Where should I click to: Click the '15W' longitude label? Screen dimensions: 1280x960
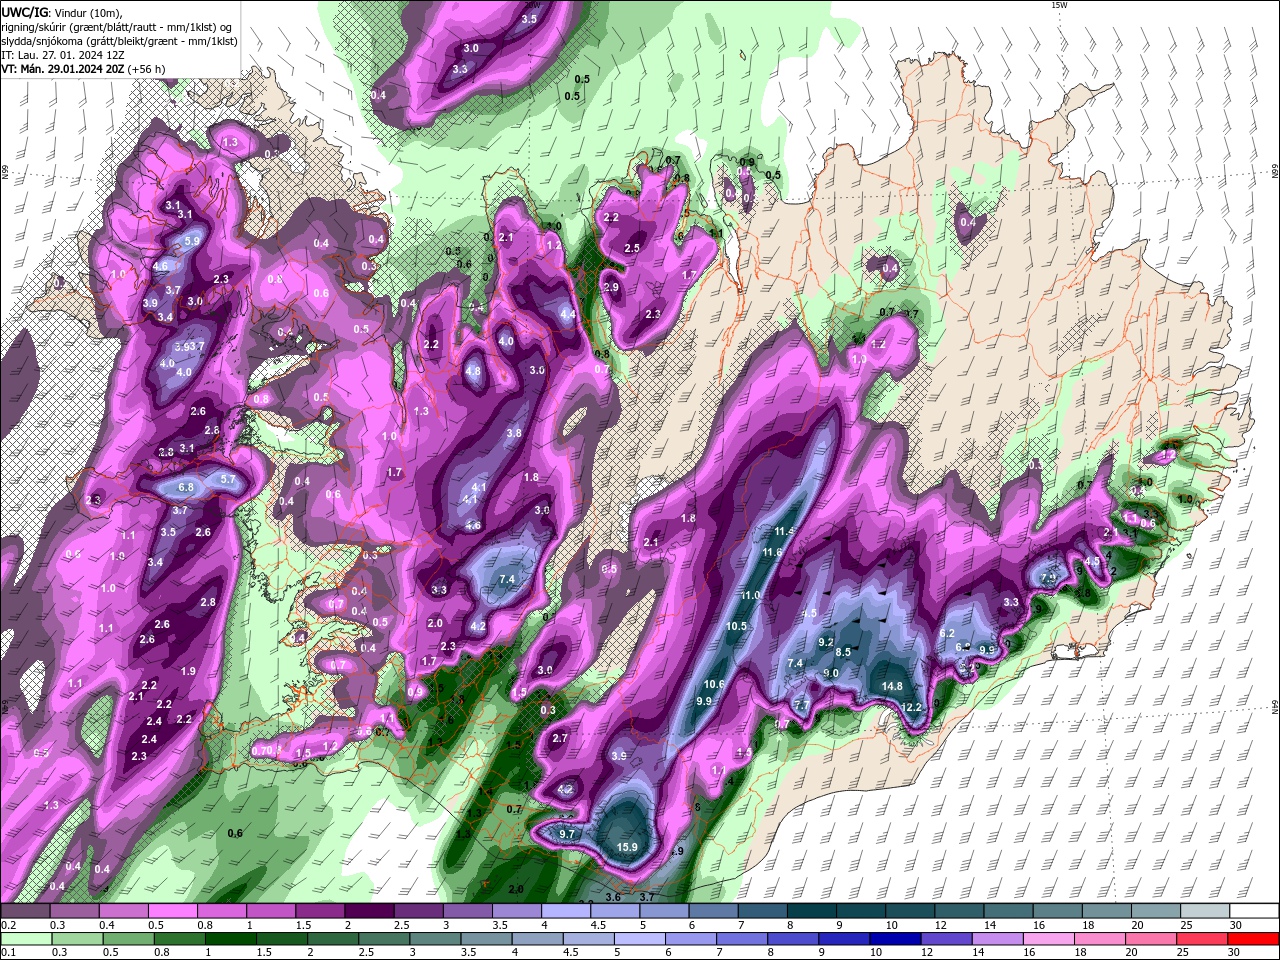pyautogui.click(x=1059, y=5)
